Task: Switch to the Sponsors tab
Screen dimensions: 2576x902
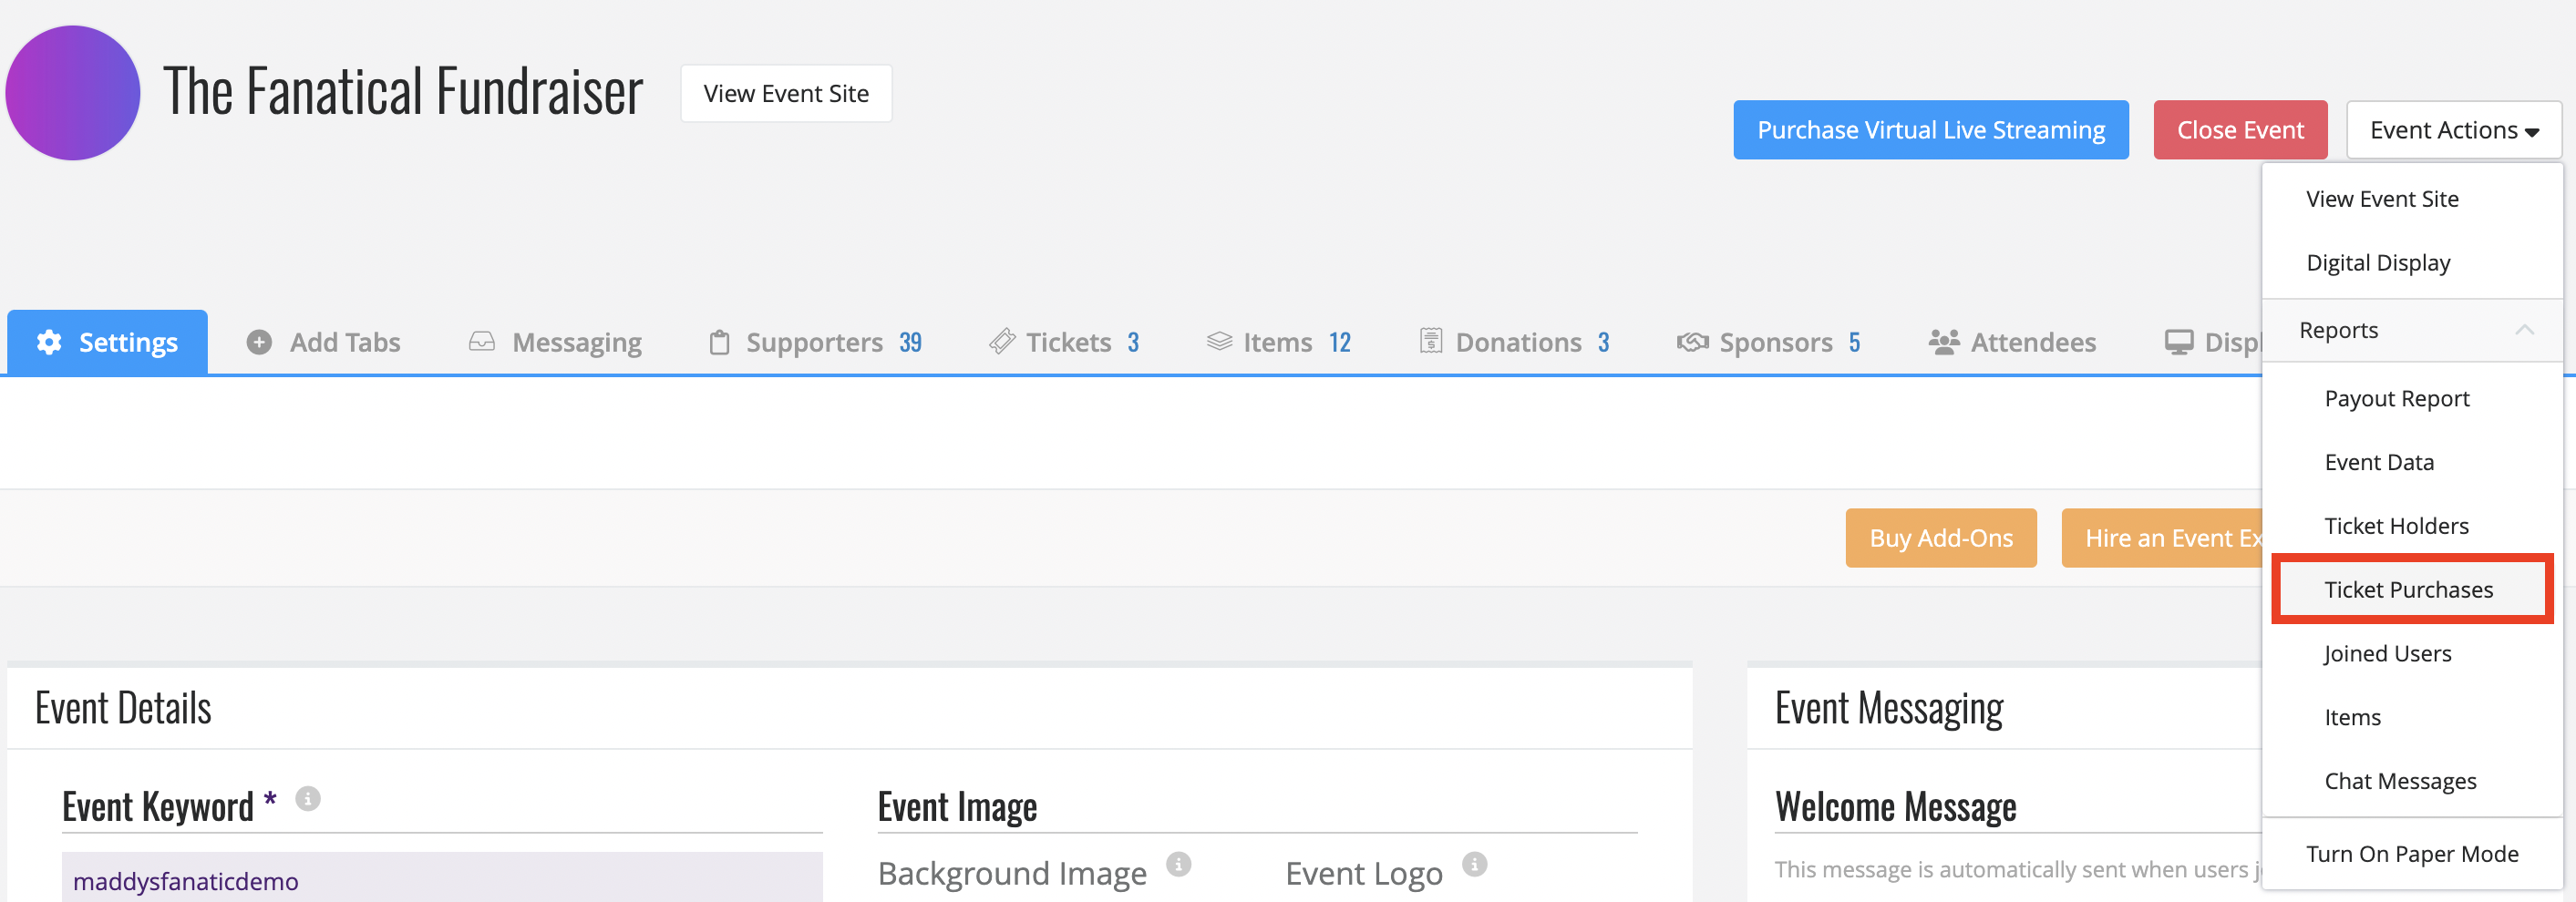Action: tap(1768, 342)
